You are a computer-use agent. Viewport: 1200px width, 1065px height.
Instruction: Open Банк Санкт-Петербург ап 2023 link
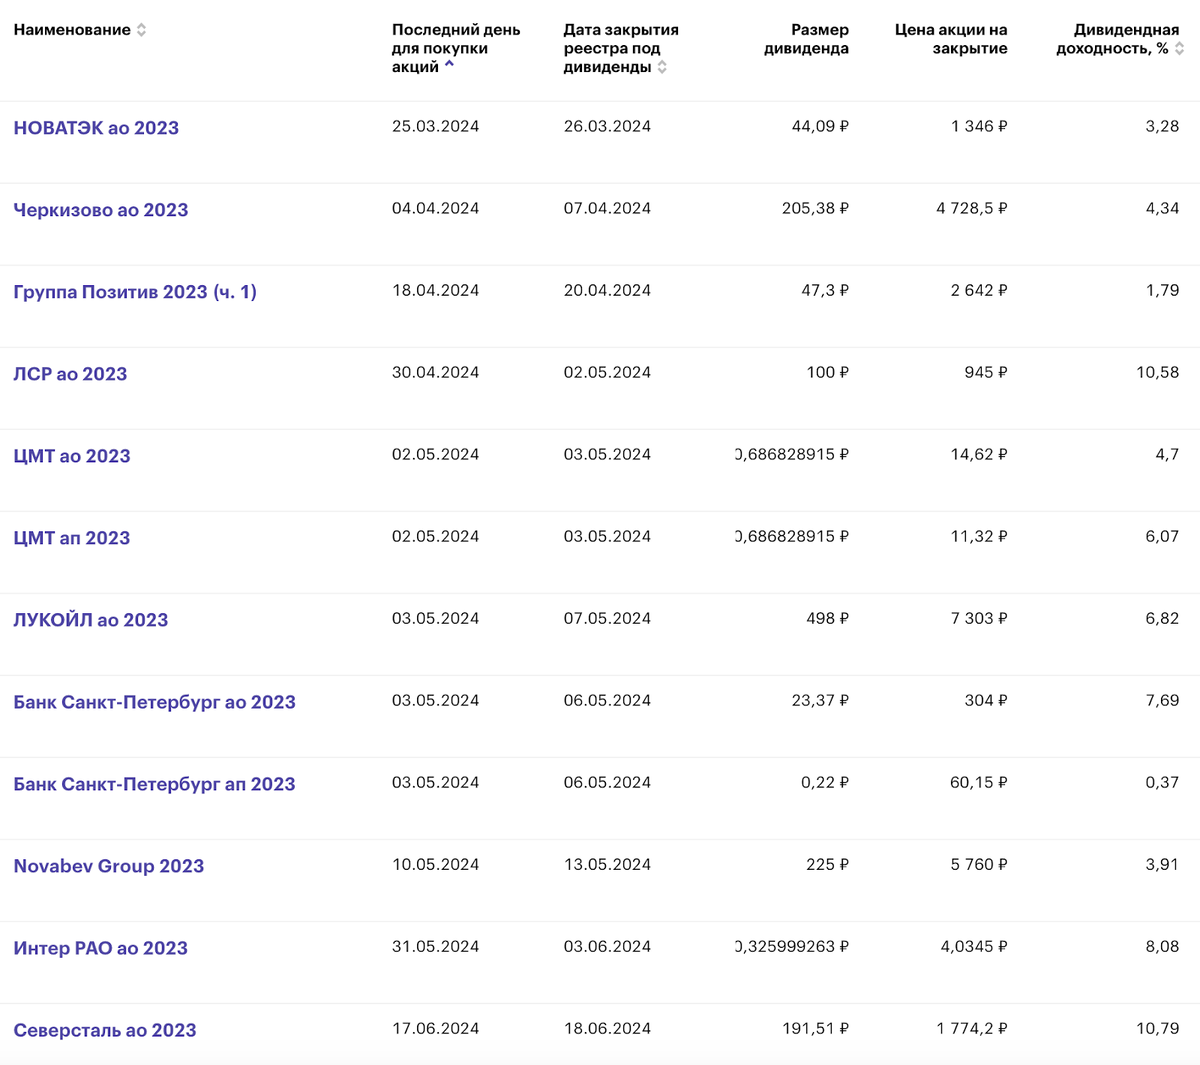[155, 784]
